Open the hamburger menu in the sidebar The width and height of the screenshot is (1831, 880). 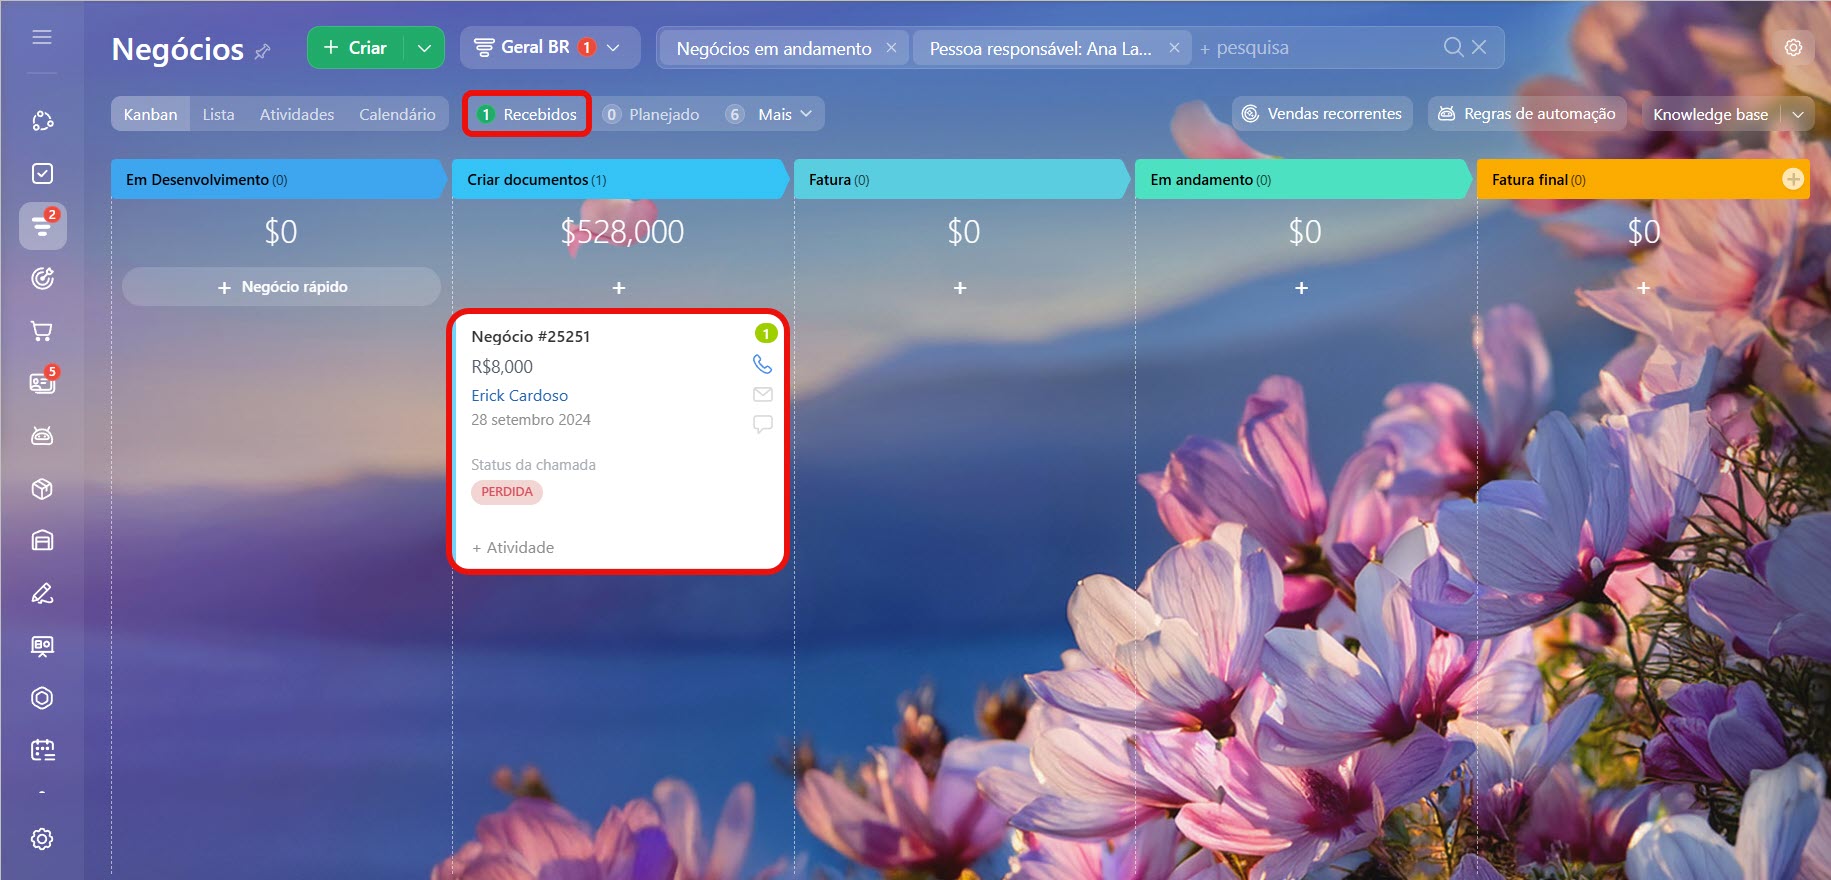42,37
